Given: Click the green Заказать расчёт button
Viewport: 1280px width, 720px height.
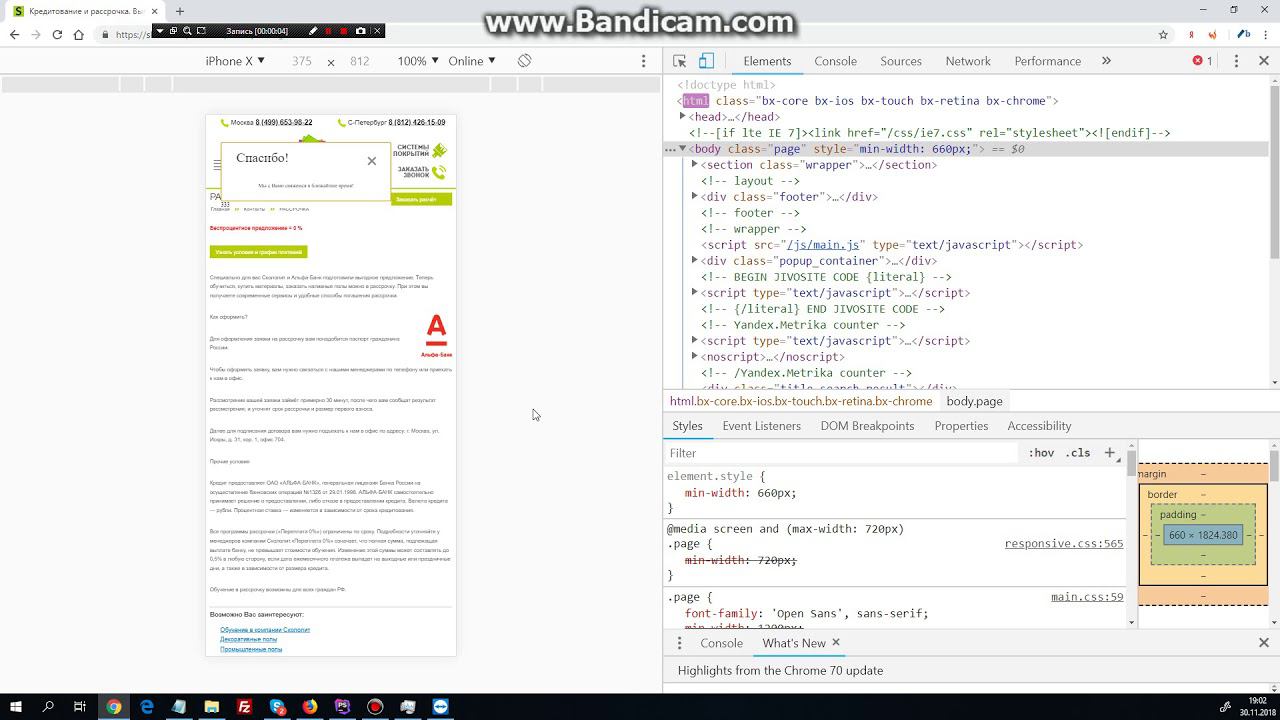Looking at the screenshot, I should [x=421, y=199].
